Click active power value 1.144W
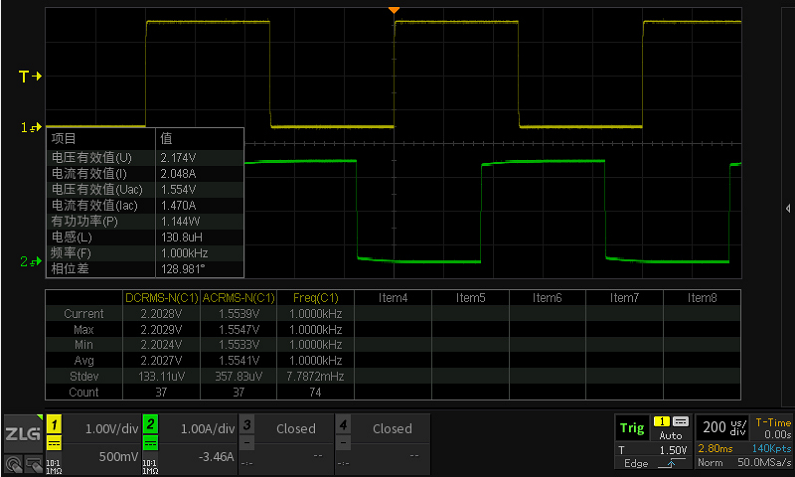This screenshot has height=477, width=795. point(180,222)
